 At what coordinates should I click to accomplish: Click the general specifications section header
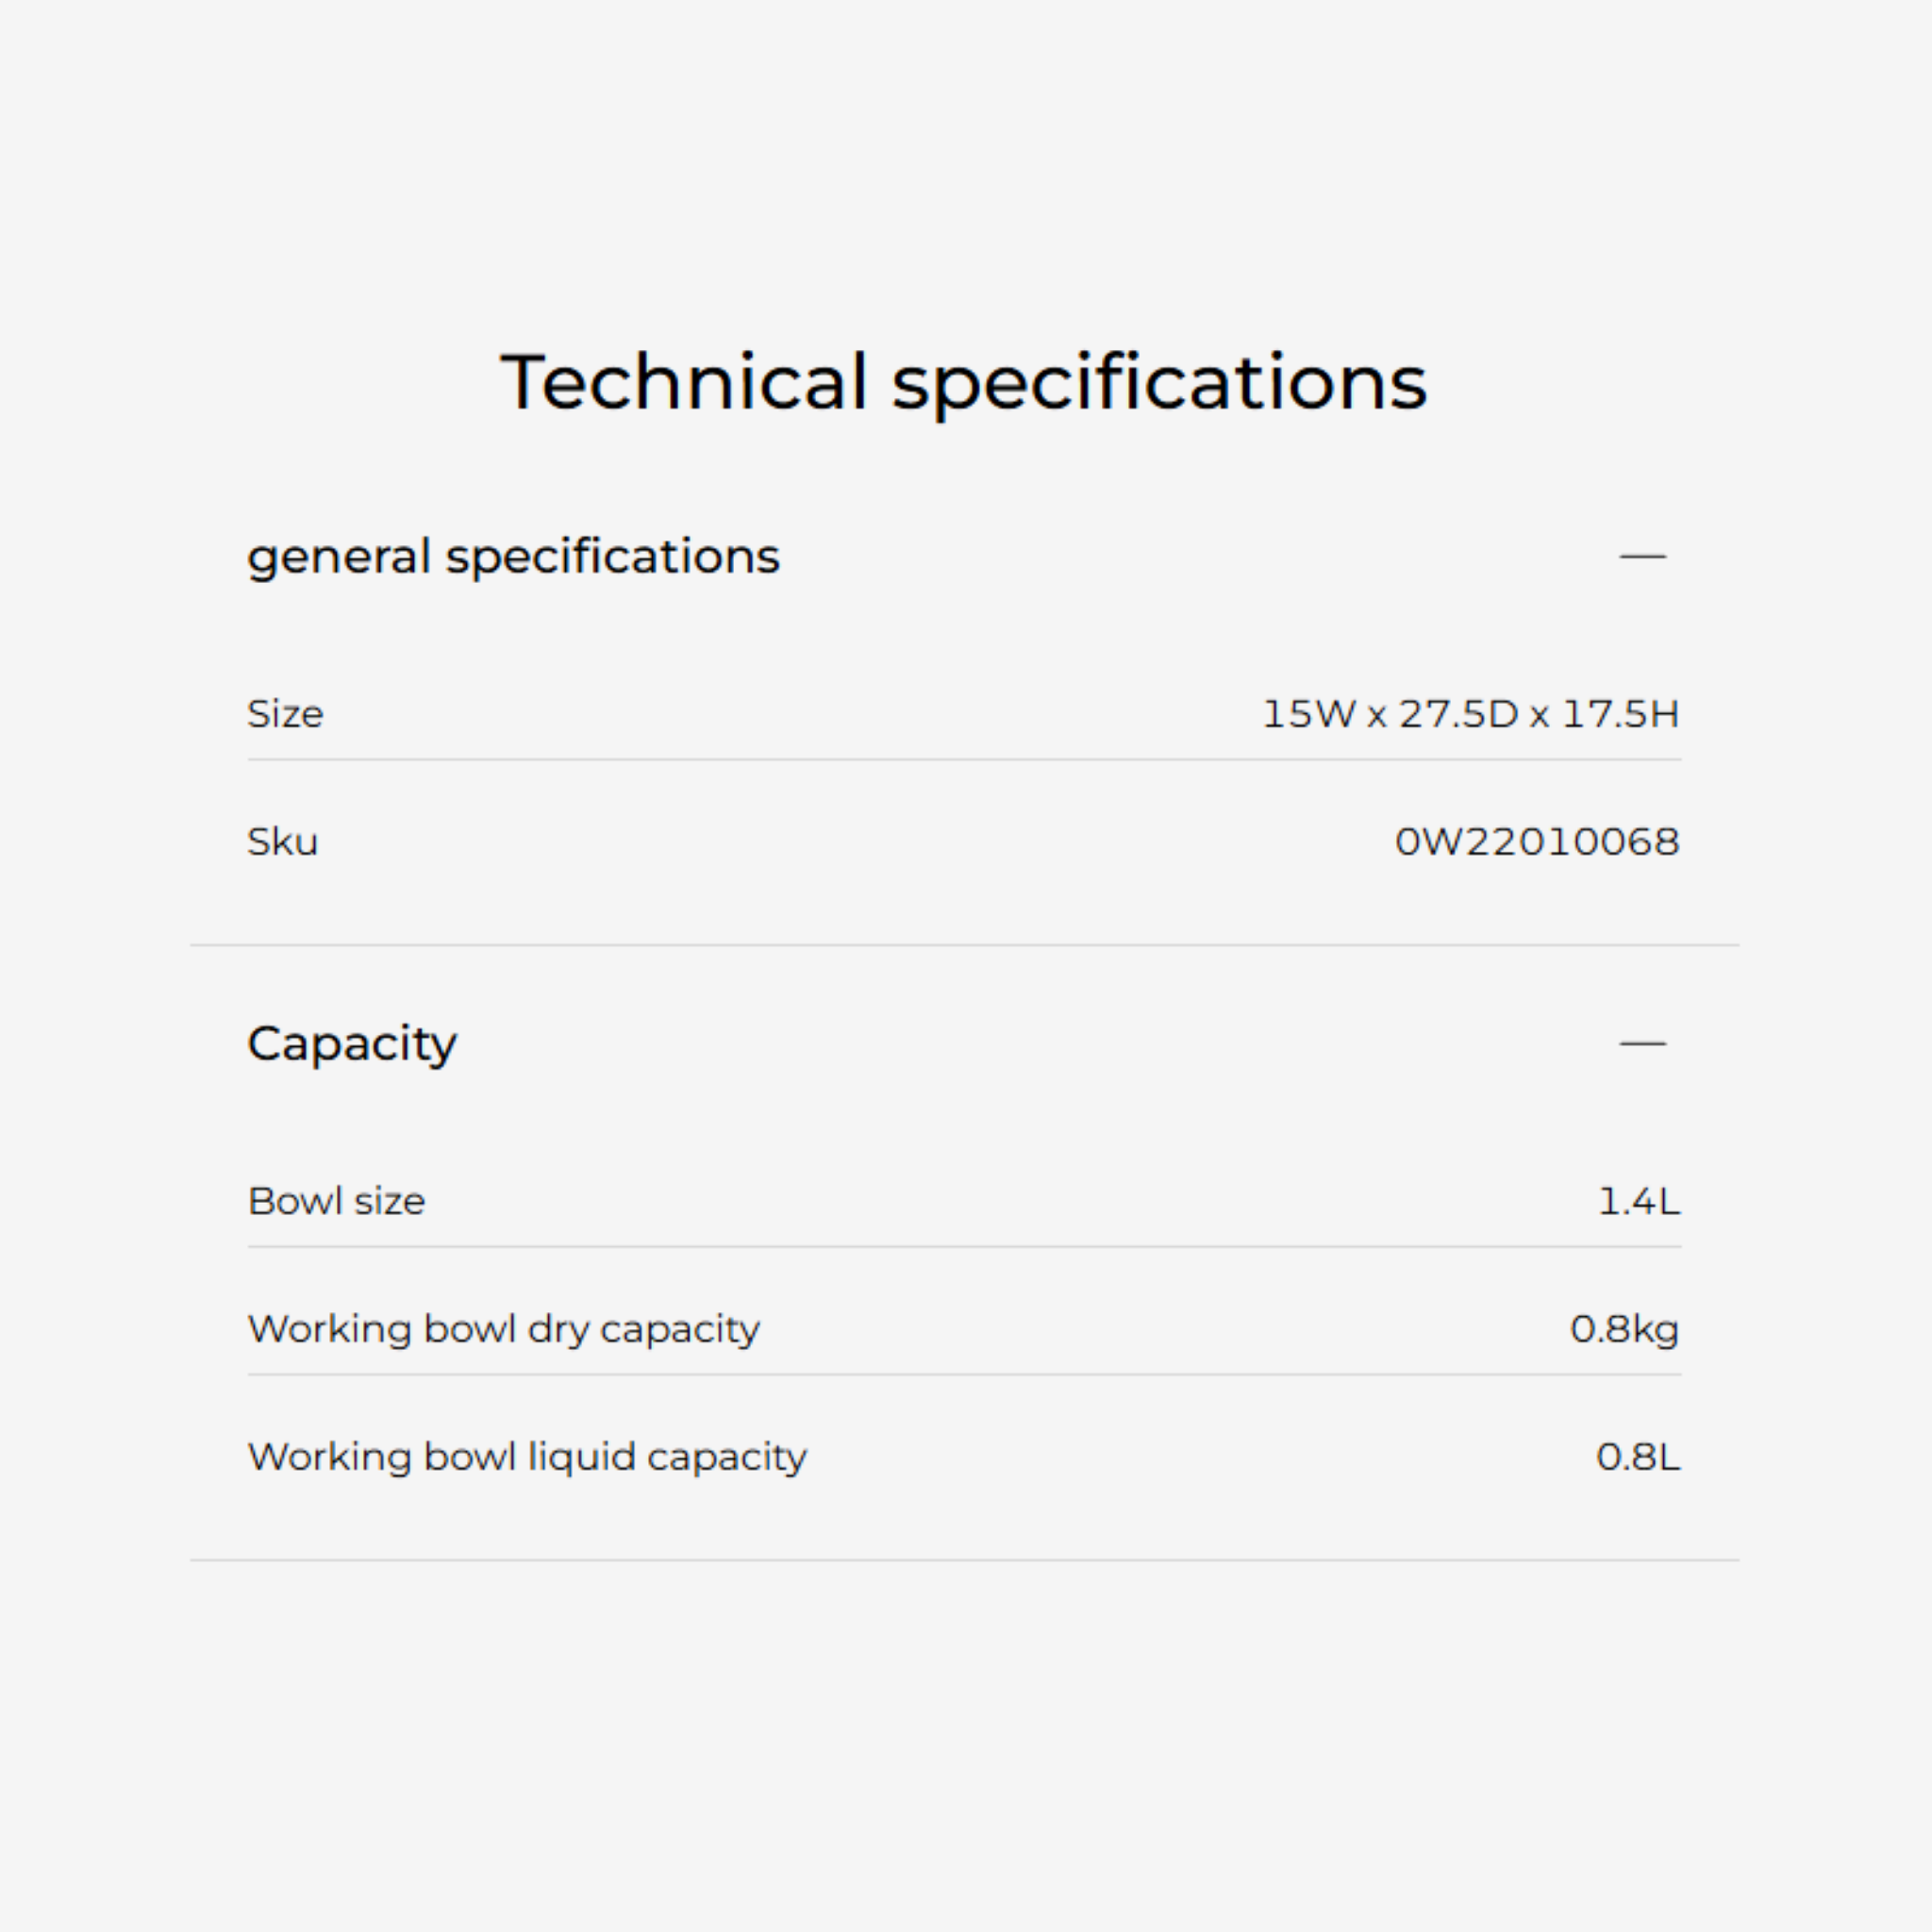click(513, 556)
